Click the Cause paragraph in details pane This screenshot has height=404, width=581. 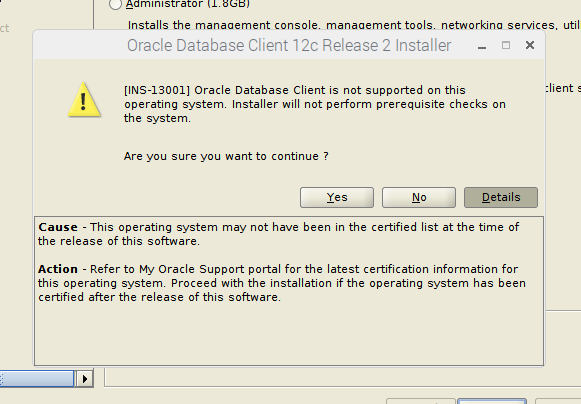tap(278, 234)
